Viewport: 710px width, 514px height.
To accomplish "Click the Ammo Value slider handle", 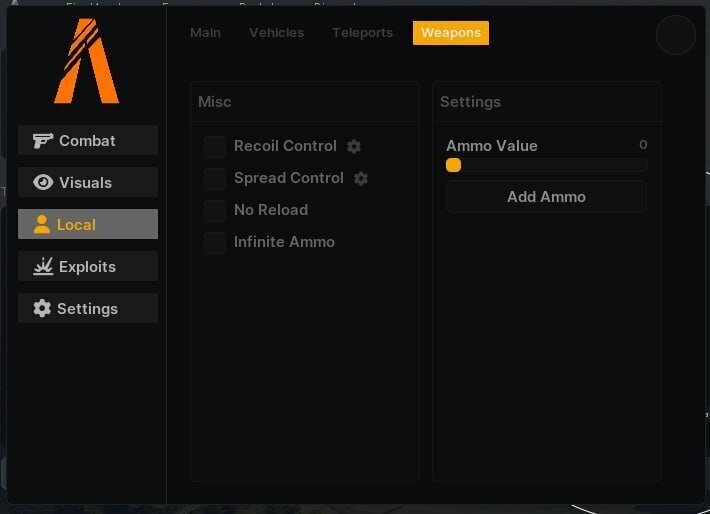I will [x=453, y=165].
